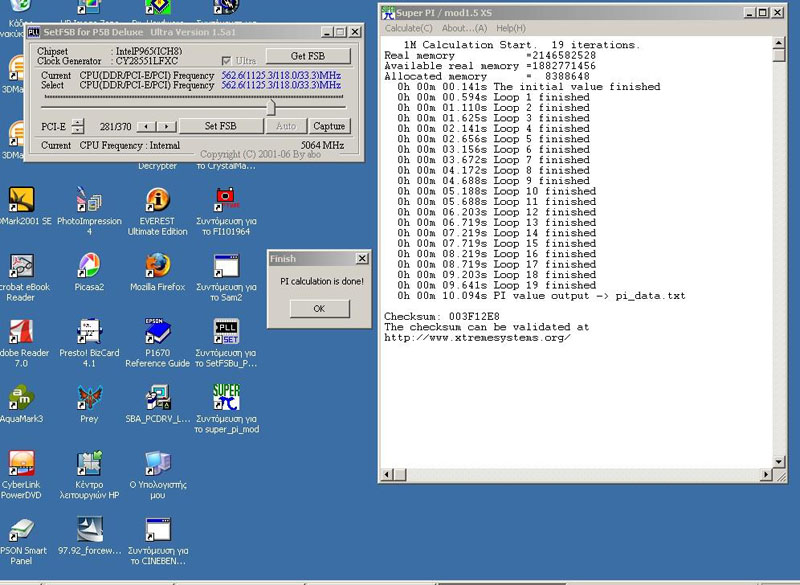Toggle the Ultra checkbox in SetFSB
The width and height of the screenshot is (800, 585).
227,60
